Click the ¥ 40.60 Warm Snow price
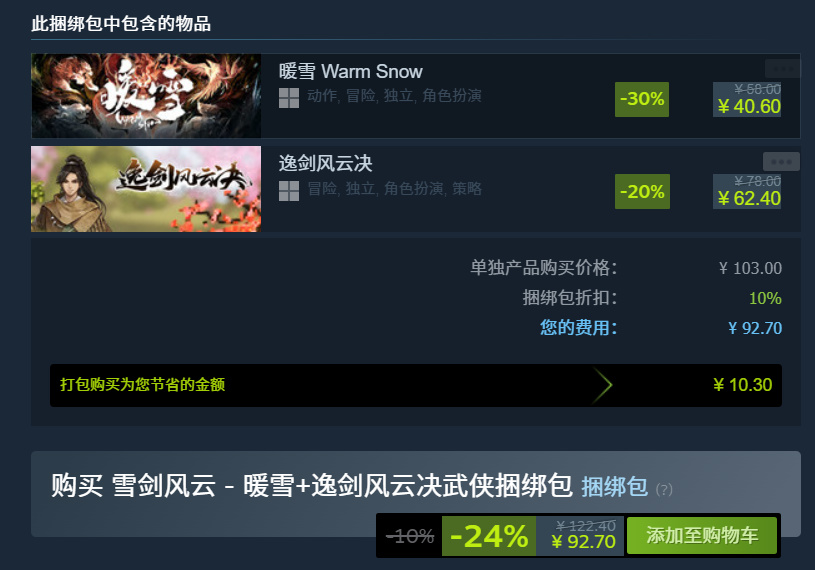This screenshot has height=570, width=815. (x=749, y=106)
